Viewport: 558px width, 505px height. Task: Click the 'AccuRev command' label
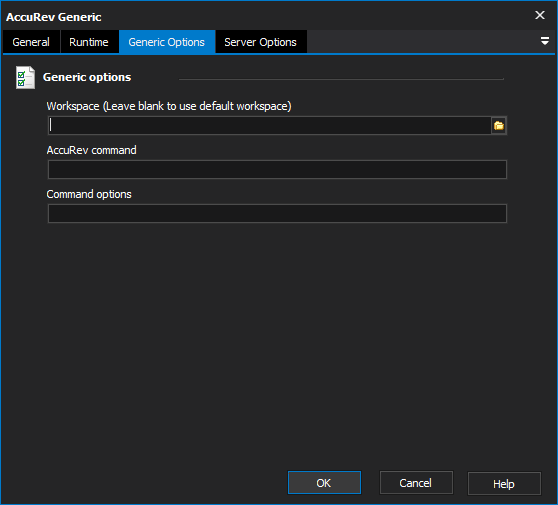[91, 150]
